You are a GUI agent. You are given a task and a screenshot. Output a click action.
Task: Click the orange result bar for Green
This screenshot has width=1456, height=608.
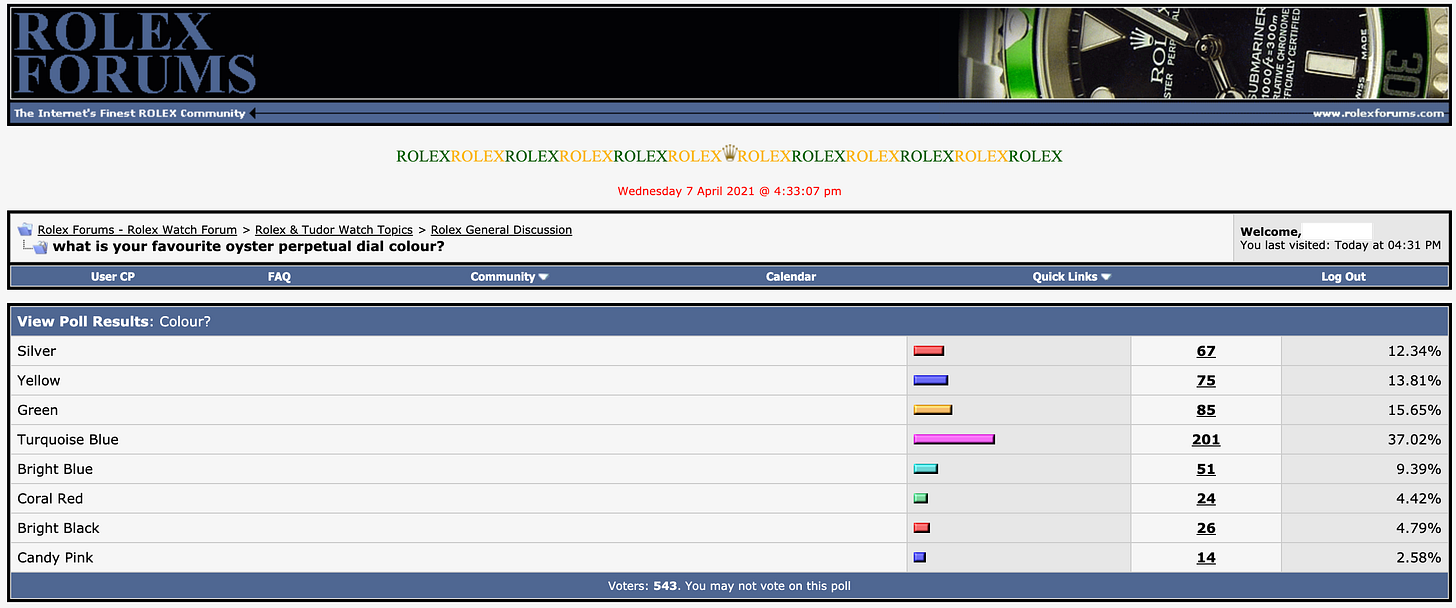[x=933, y=410]
